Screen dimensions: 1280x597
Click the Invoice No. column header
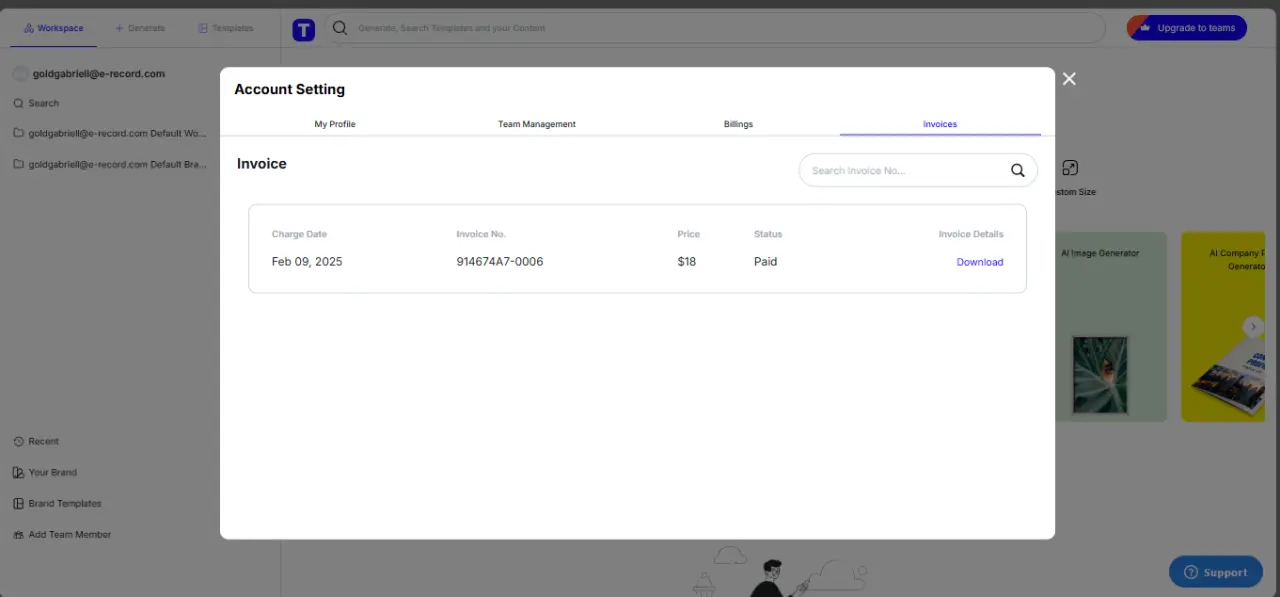click(481, 234)
